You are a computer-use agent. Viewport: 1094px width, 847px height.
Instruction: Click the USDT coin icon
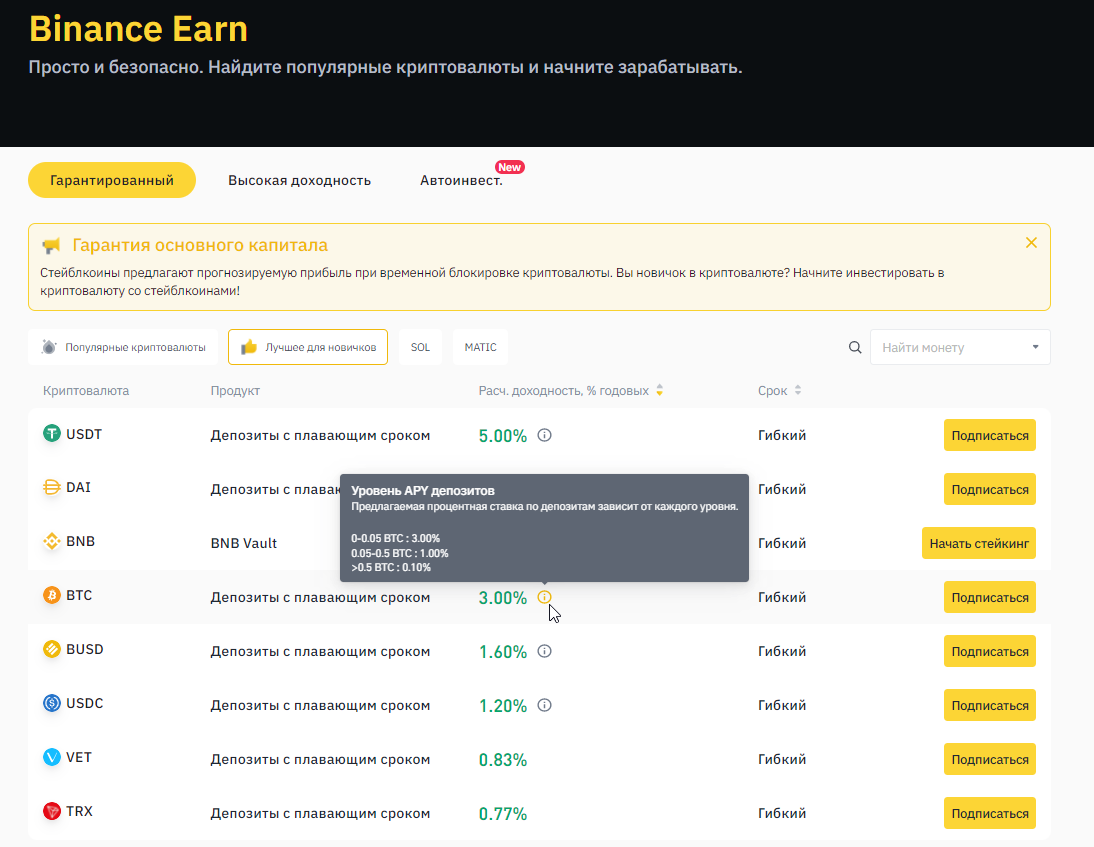pyautogui.click(x=52, y=434)
